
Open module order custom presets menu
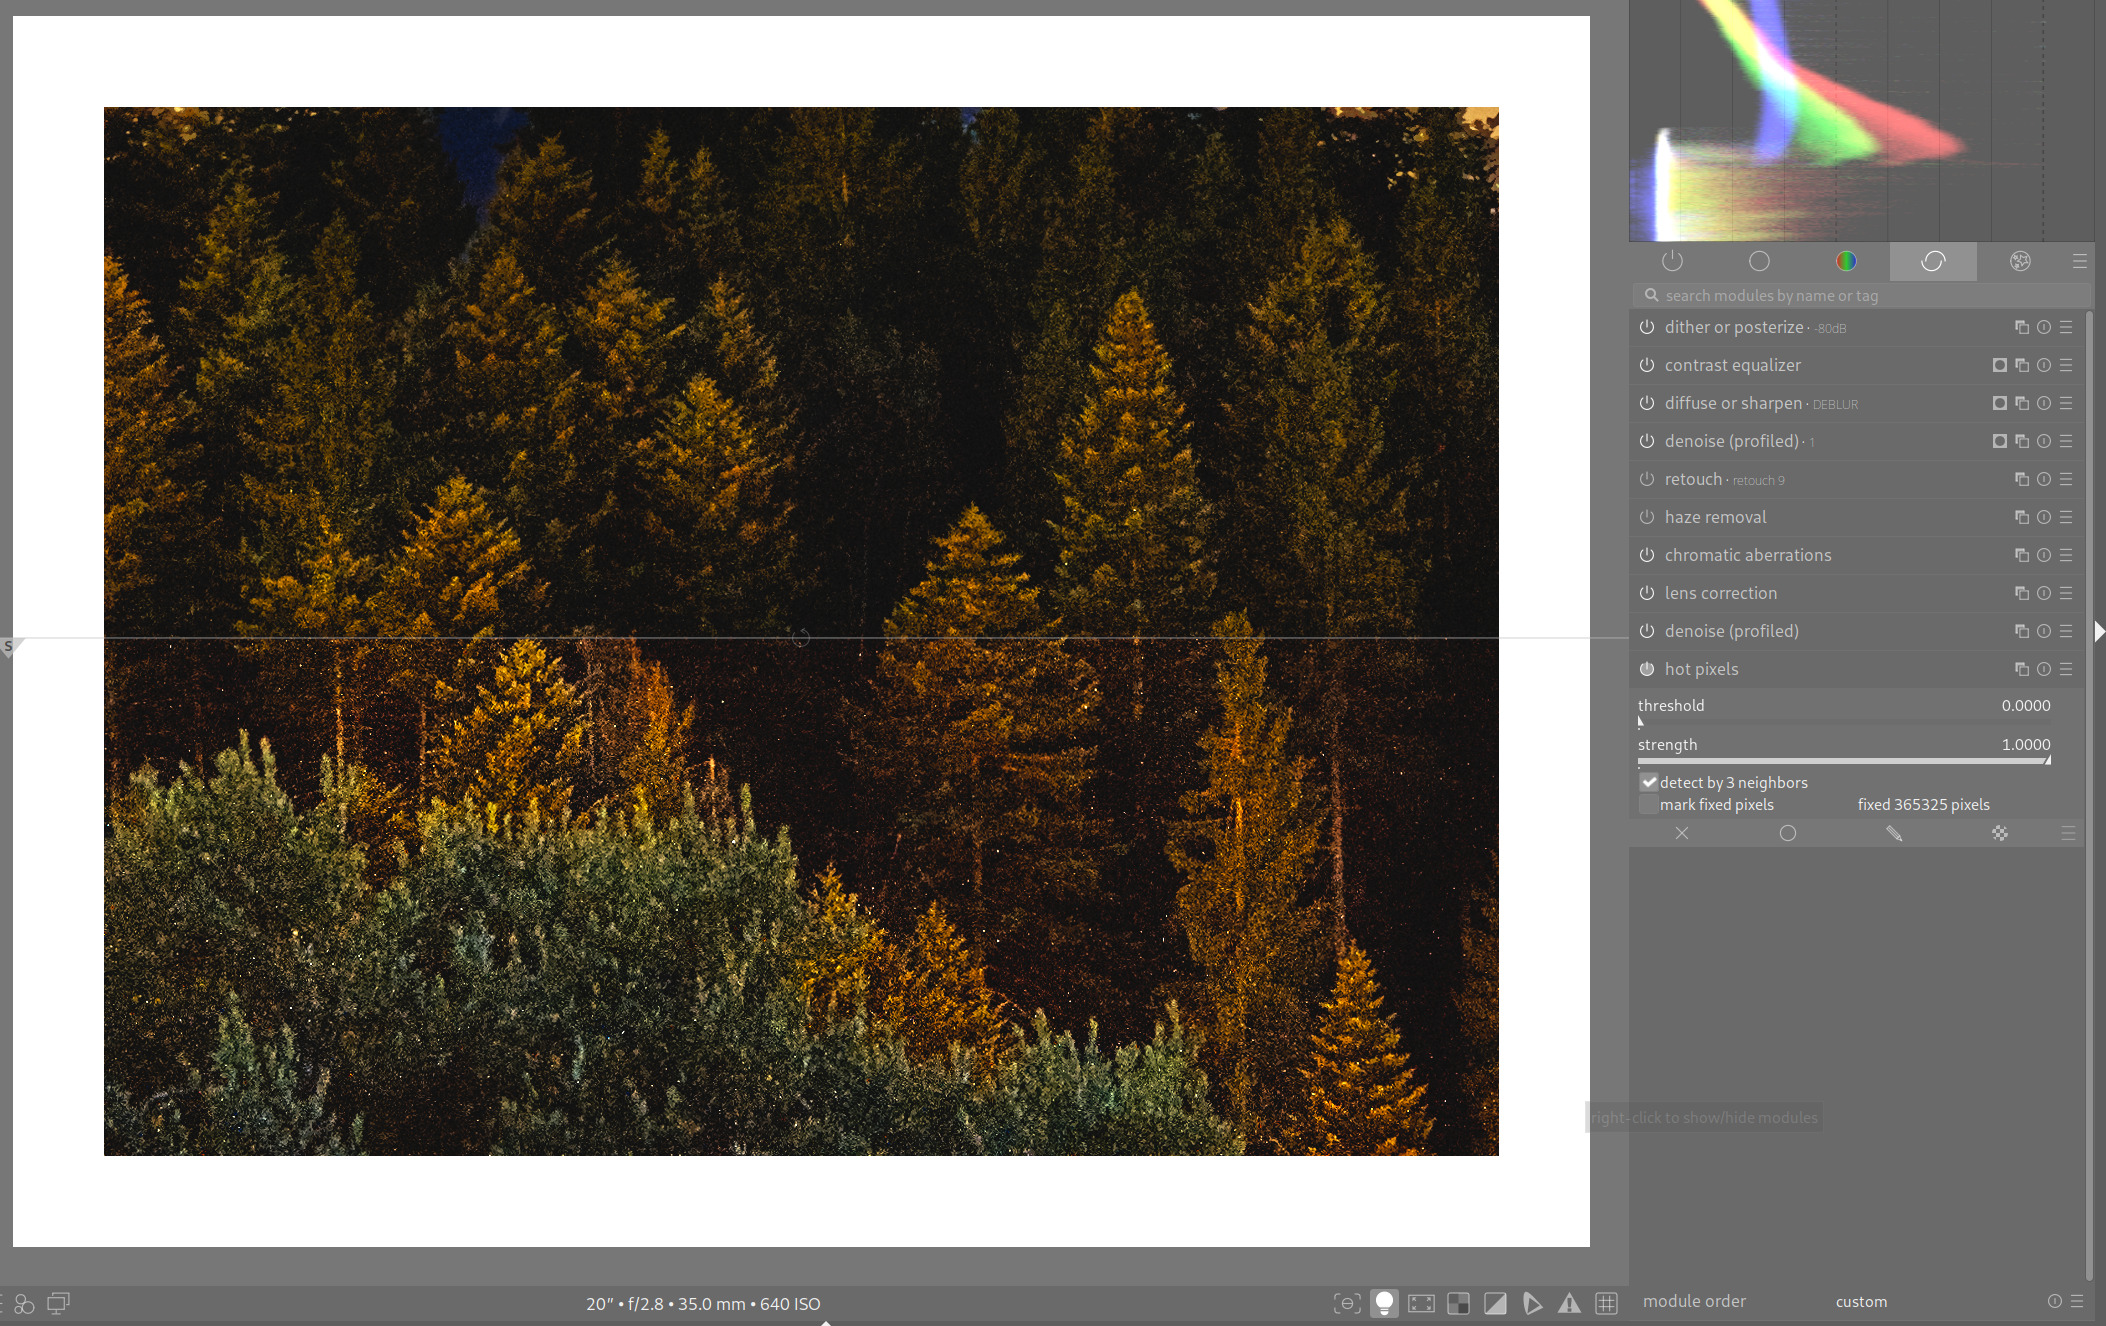click(x=2077, y=1301)
